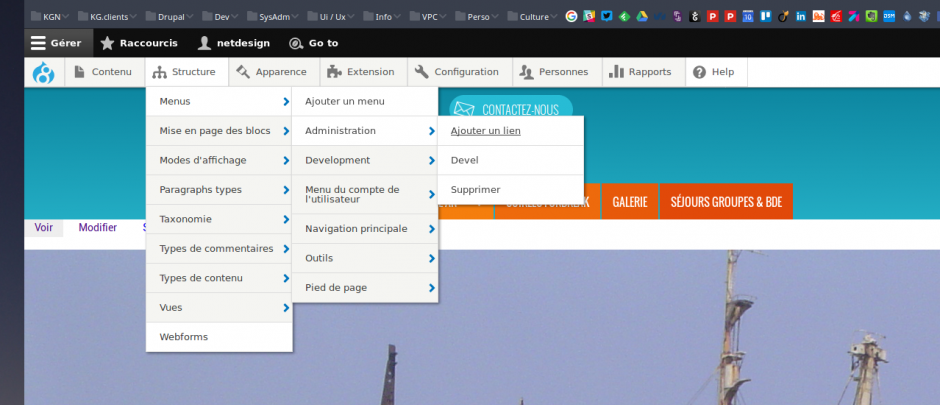Select Ajouter un lien in Administration submenu
The image size is (940, 405).
click(485, 131)
